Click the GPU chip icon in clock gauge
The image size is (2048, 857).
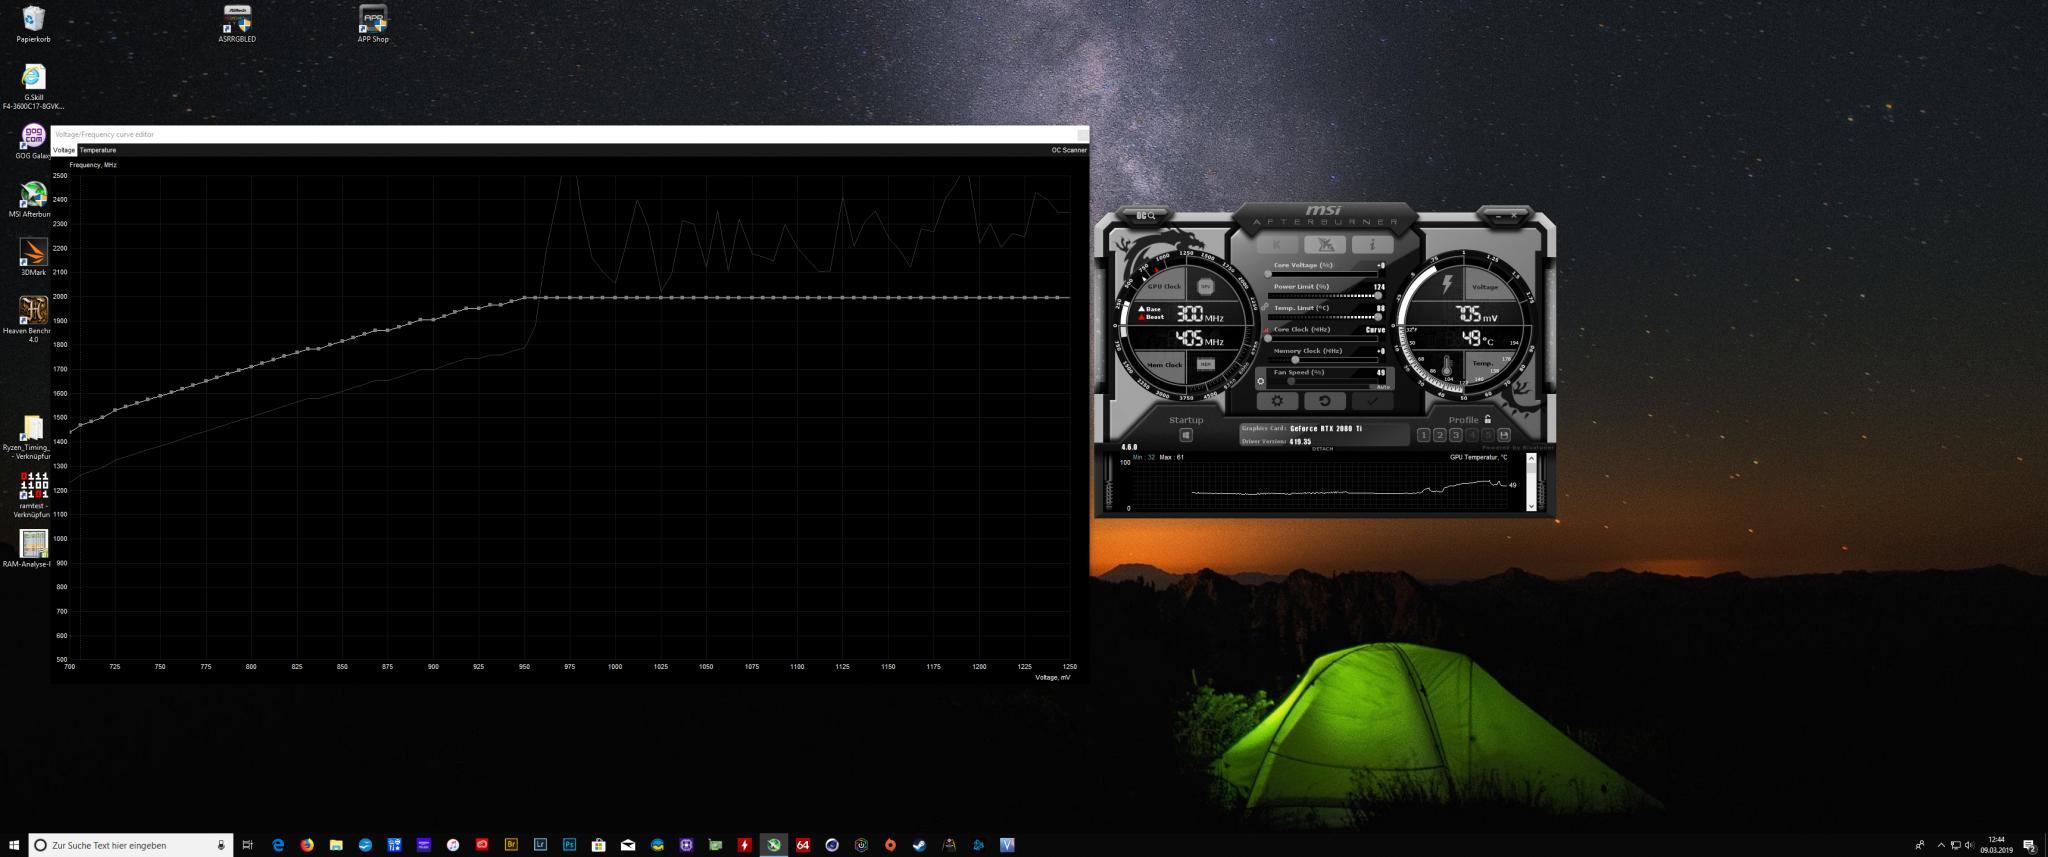[1205, 287]
